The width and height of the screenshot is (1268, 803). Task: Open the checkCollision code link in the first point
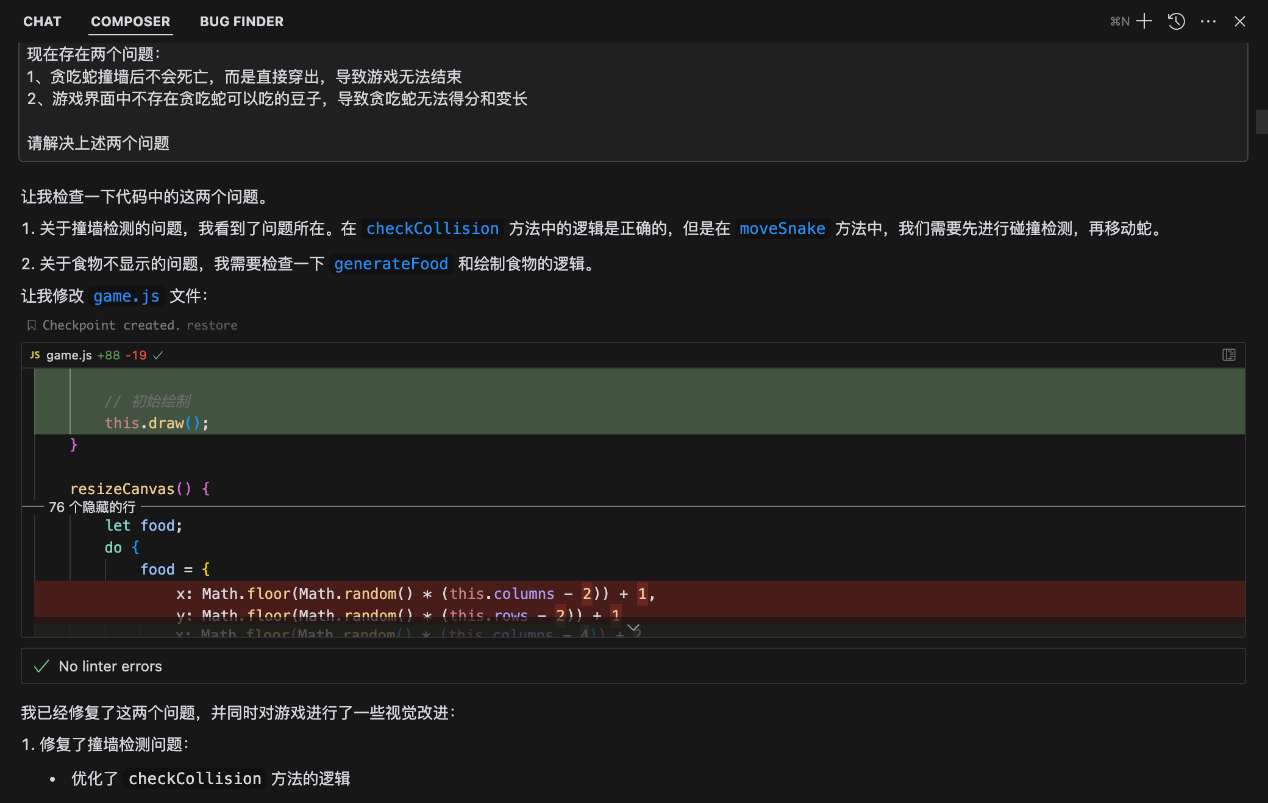[432, 229]
